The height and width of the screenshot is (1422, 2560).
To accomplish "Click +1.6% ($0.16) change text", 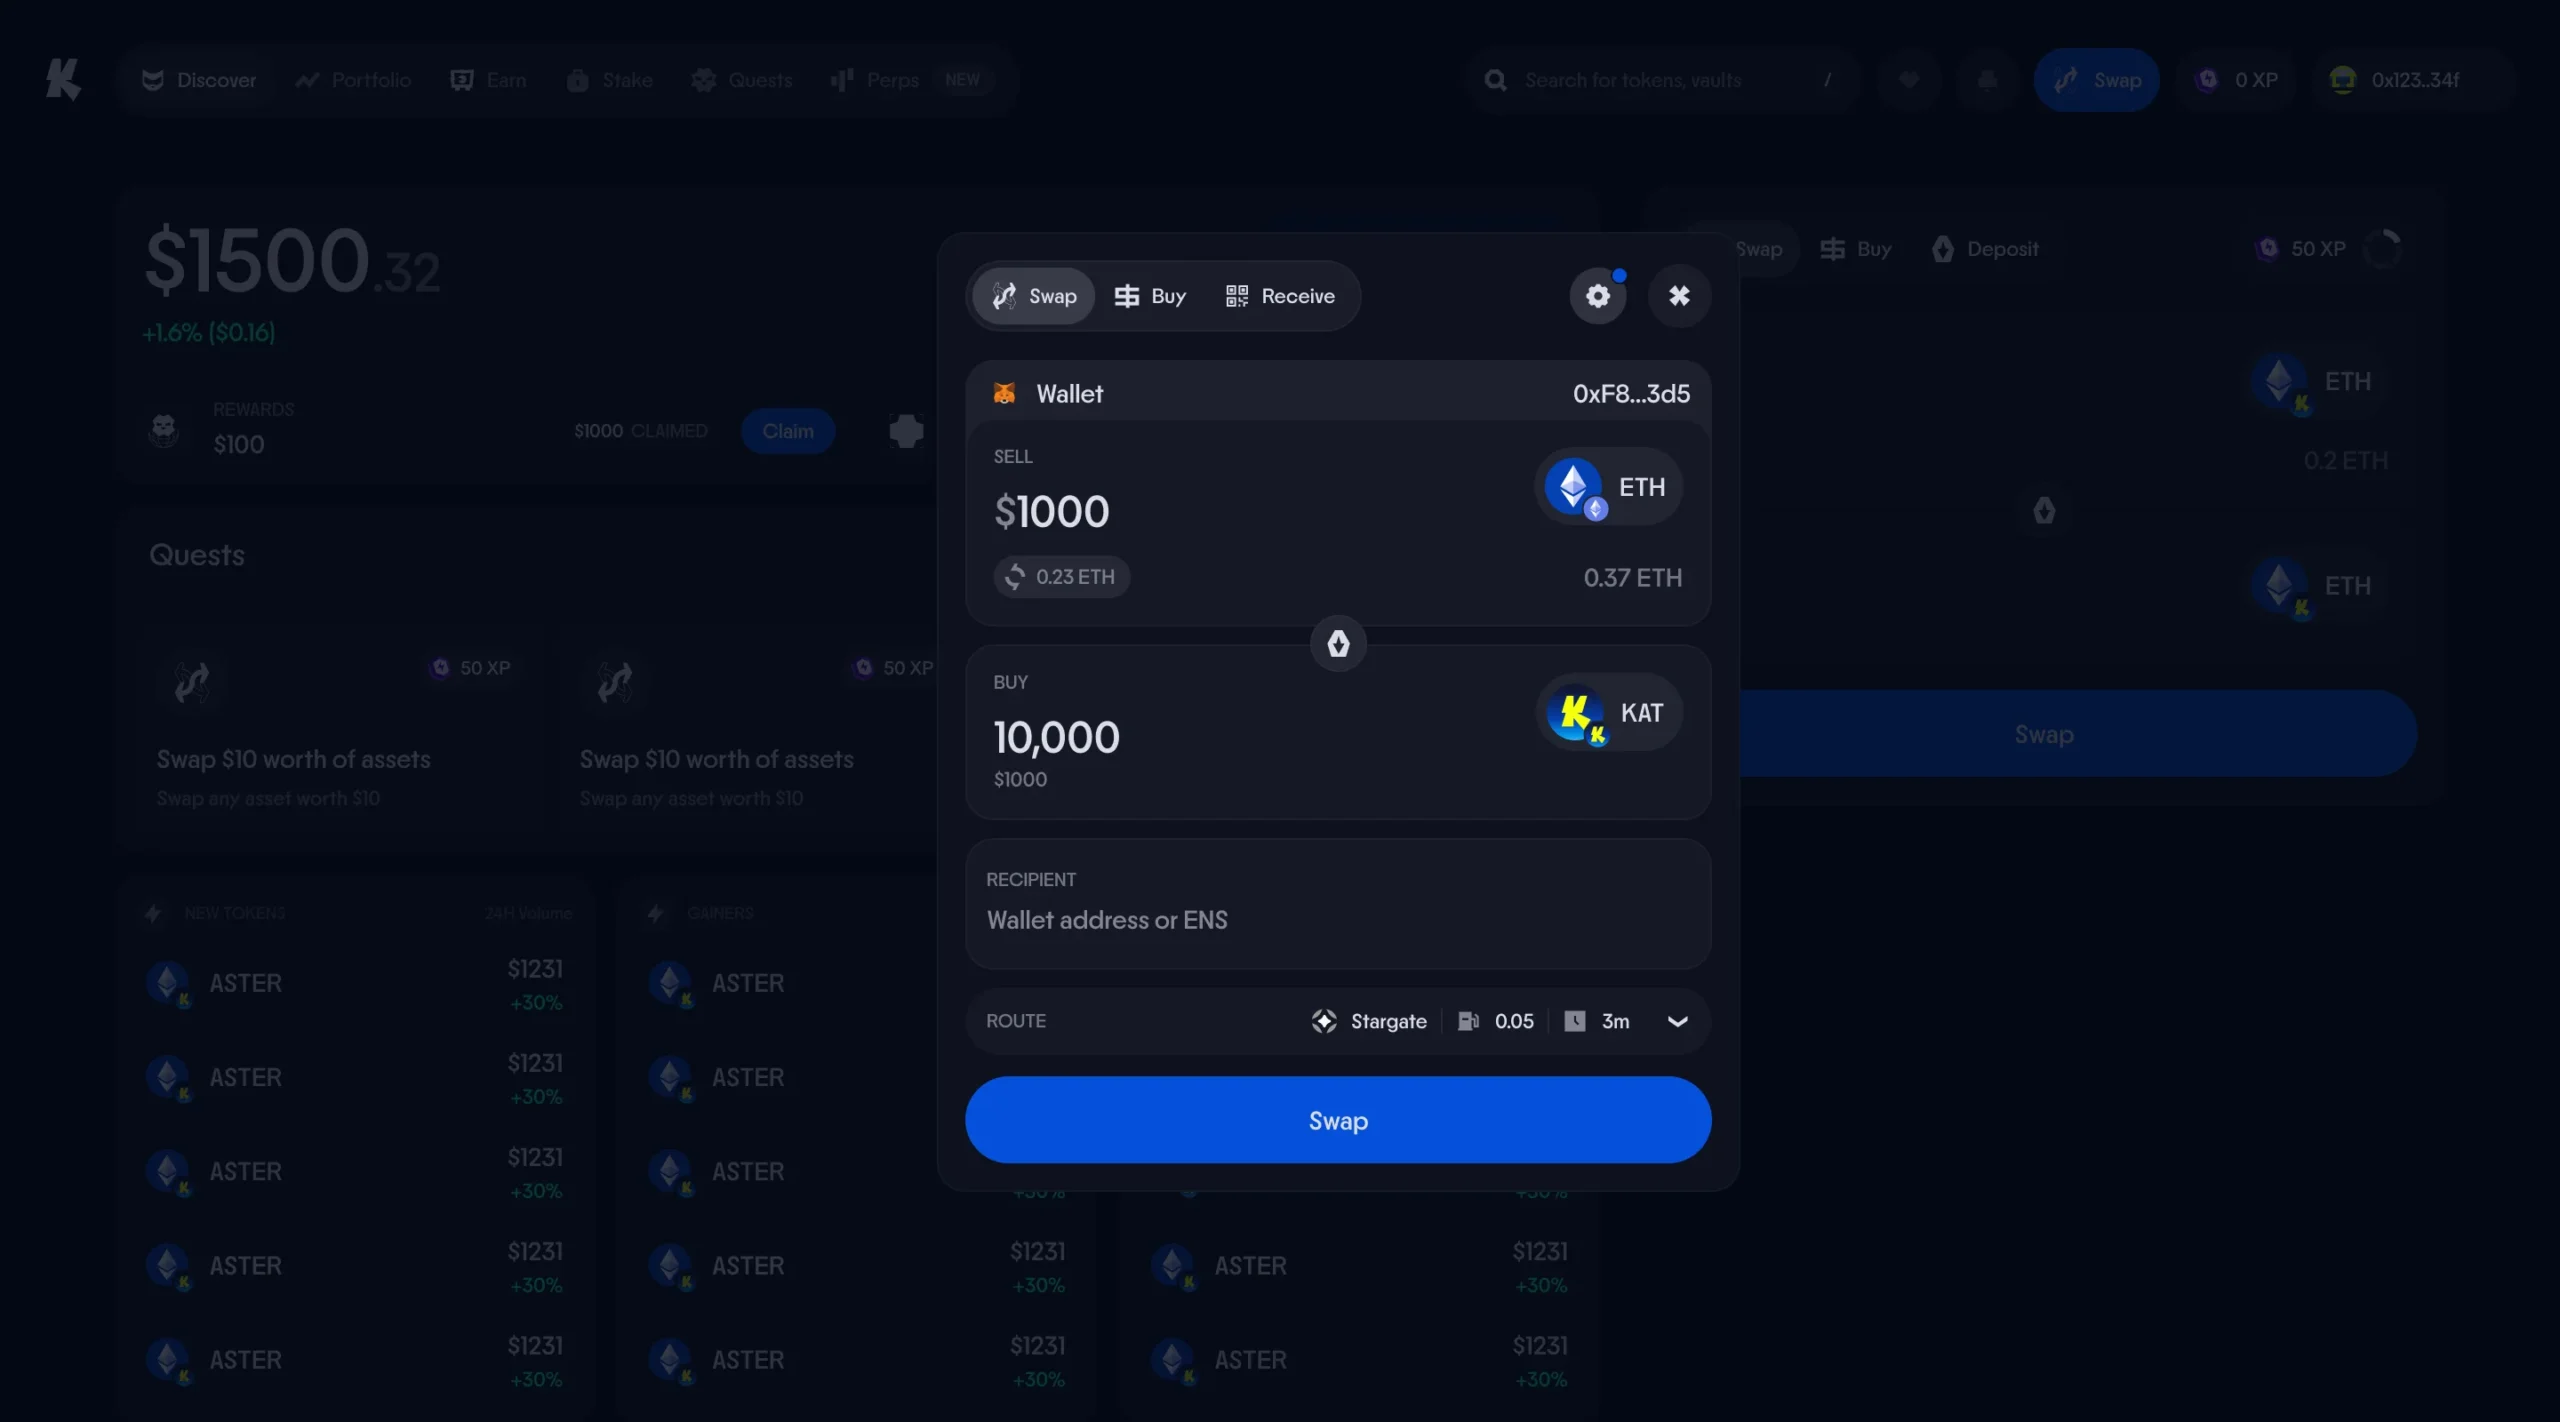I will point(209,333).
